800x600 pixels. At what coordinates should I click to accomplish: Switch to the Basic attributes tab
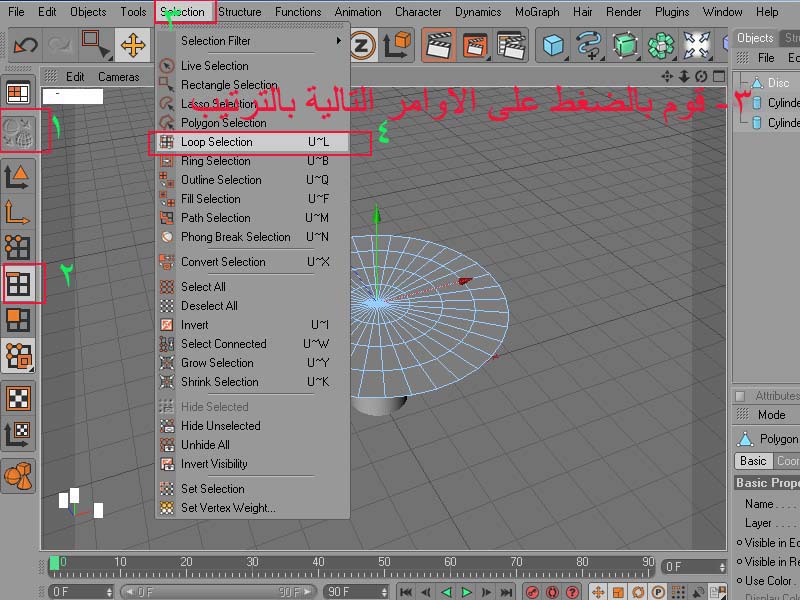pyautogui.click(x=753, y=461)
